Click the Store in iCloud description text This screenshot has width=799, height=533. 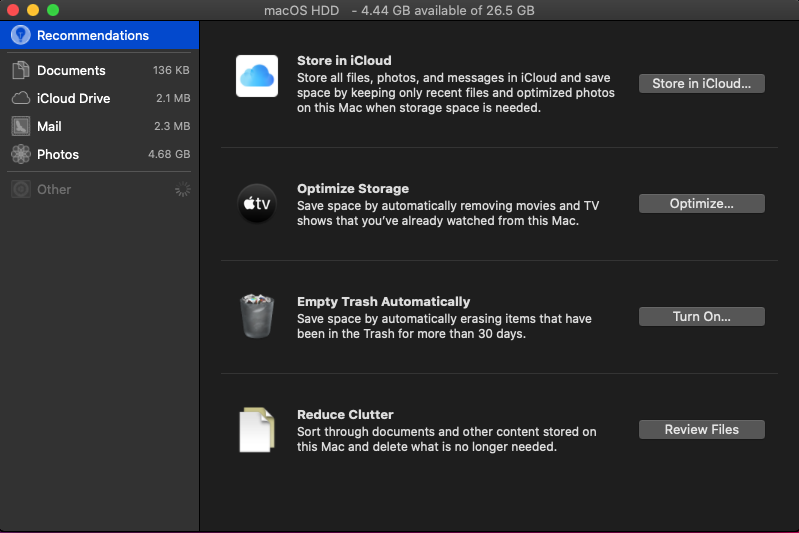[456, 93]
